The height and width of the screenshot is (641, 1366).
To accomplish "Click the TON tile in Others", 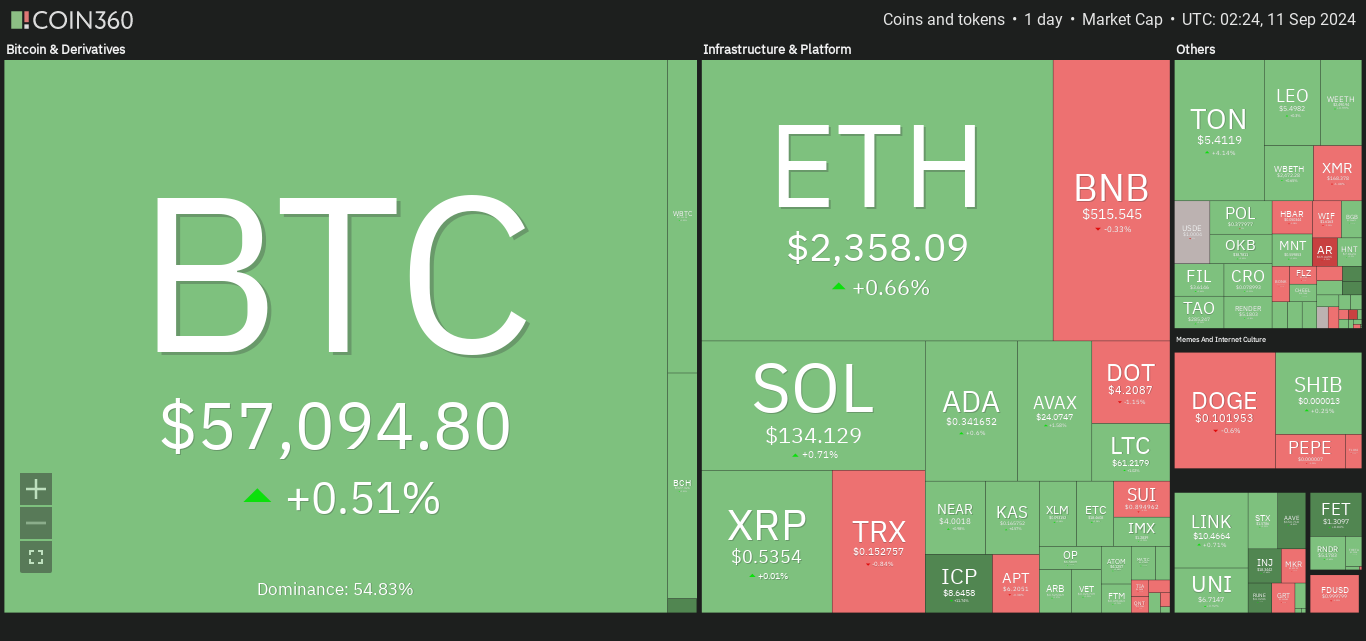I will (x=1219, y=129).
